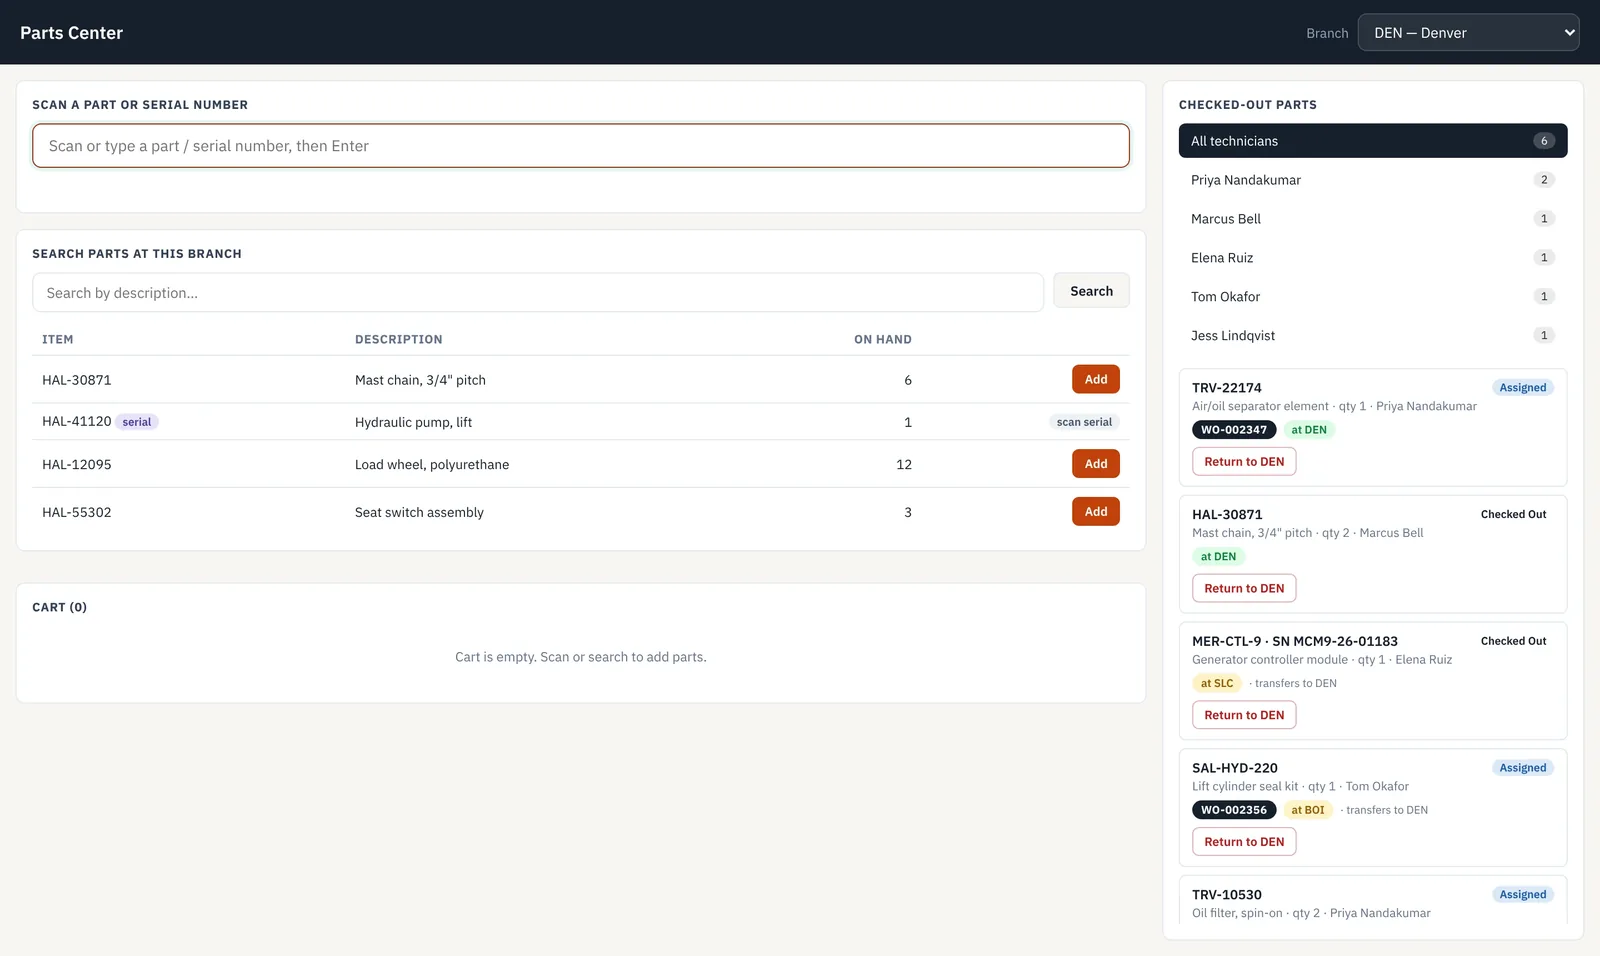Click the DESCRIPTION column header
The width and height of the screenshot is (1600, 956).
(x=398, y=340)
